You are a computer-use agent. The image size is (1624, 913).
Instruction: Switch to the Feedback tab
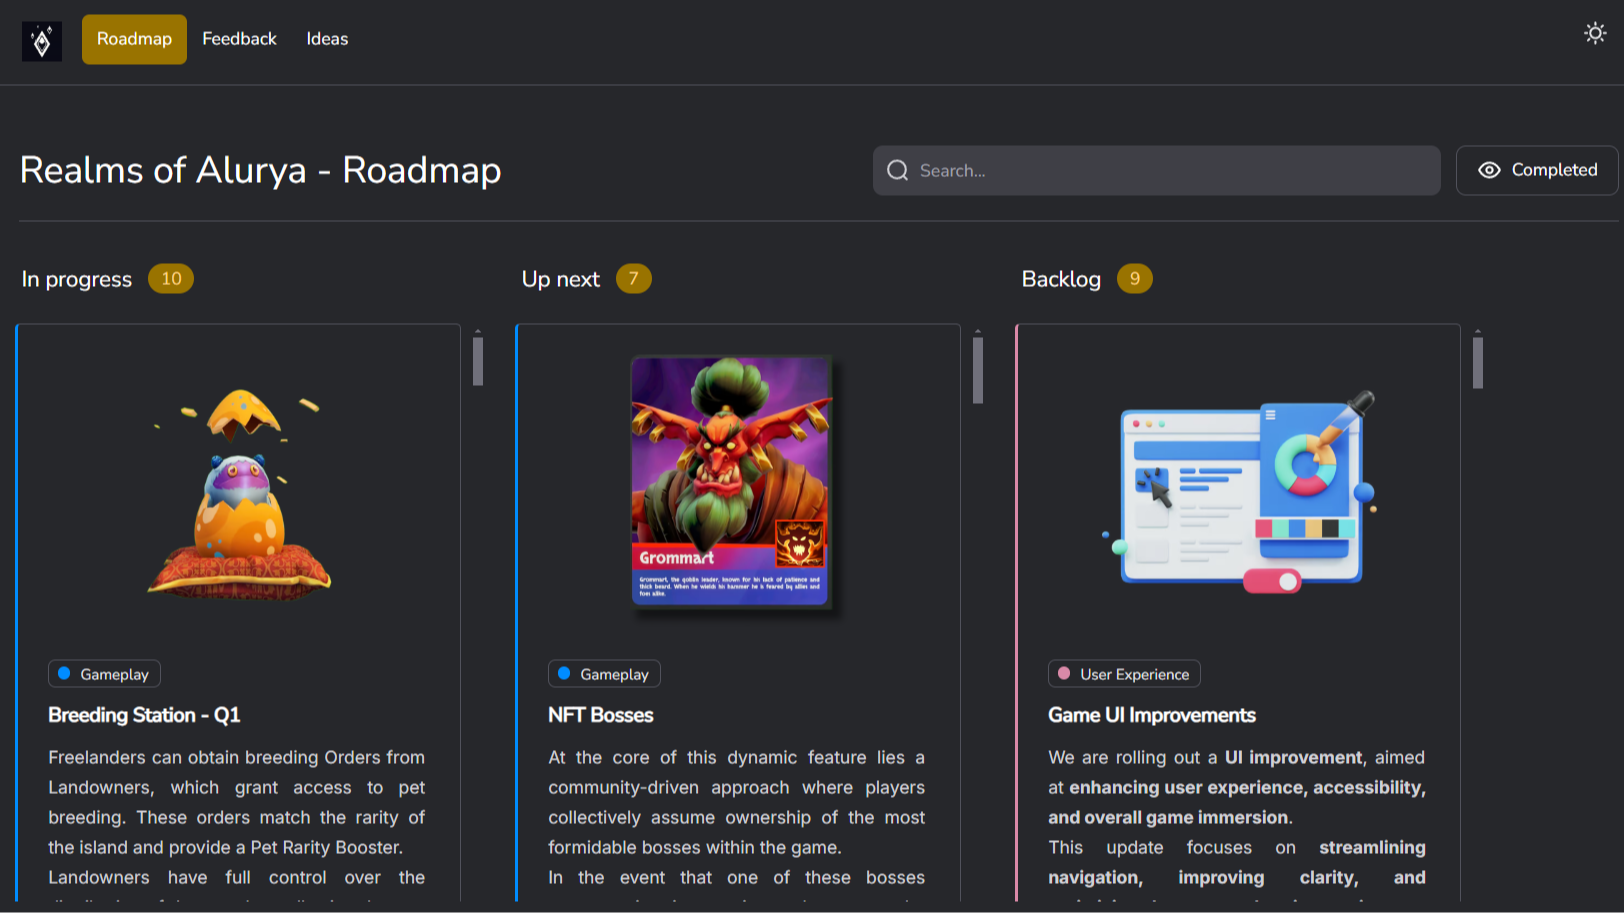coord(239,39)
